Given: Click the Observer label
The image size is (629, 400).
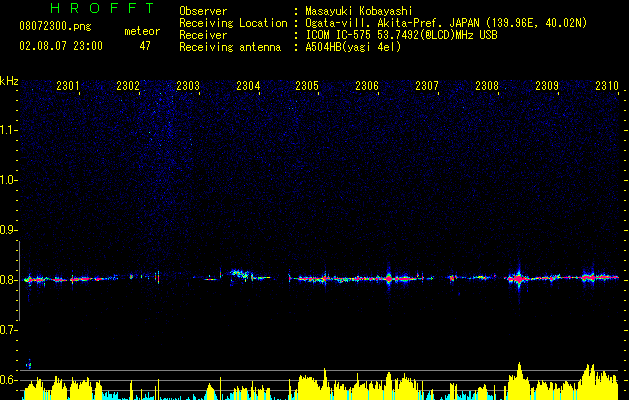Looking at the screenshot, I should tap(203, 11).
